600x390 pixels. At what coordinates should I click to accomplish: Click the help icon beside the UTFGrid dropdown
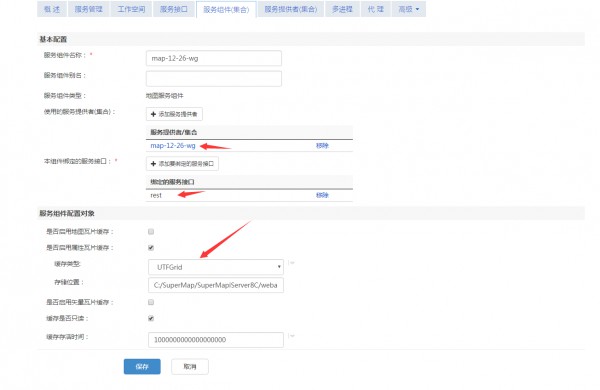292,263
